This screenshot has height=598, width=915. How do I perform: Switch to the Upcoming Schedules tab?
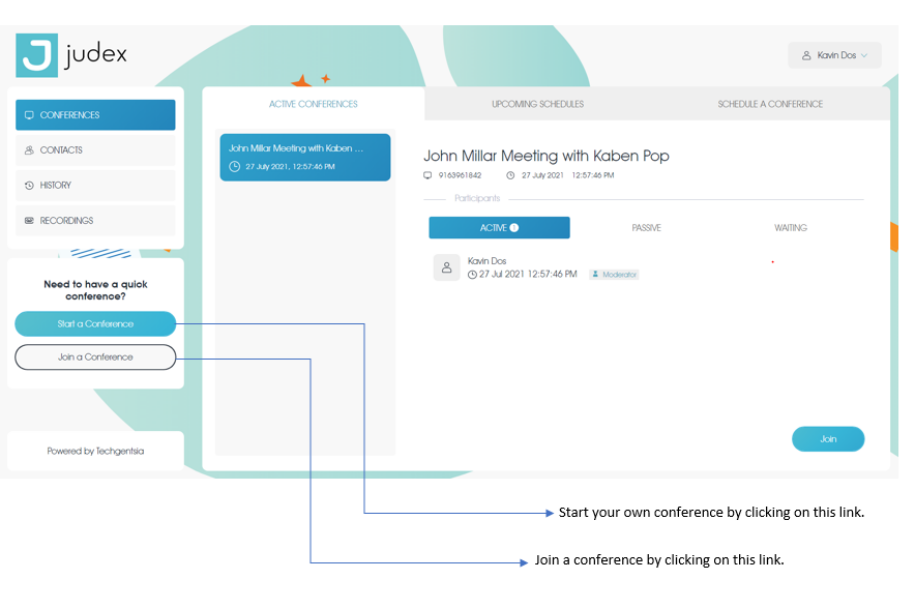pos(537,104)
